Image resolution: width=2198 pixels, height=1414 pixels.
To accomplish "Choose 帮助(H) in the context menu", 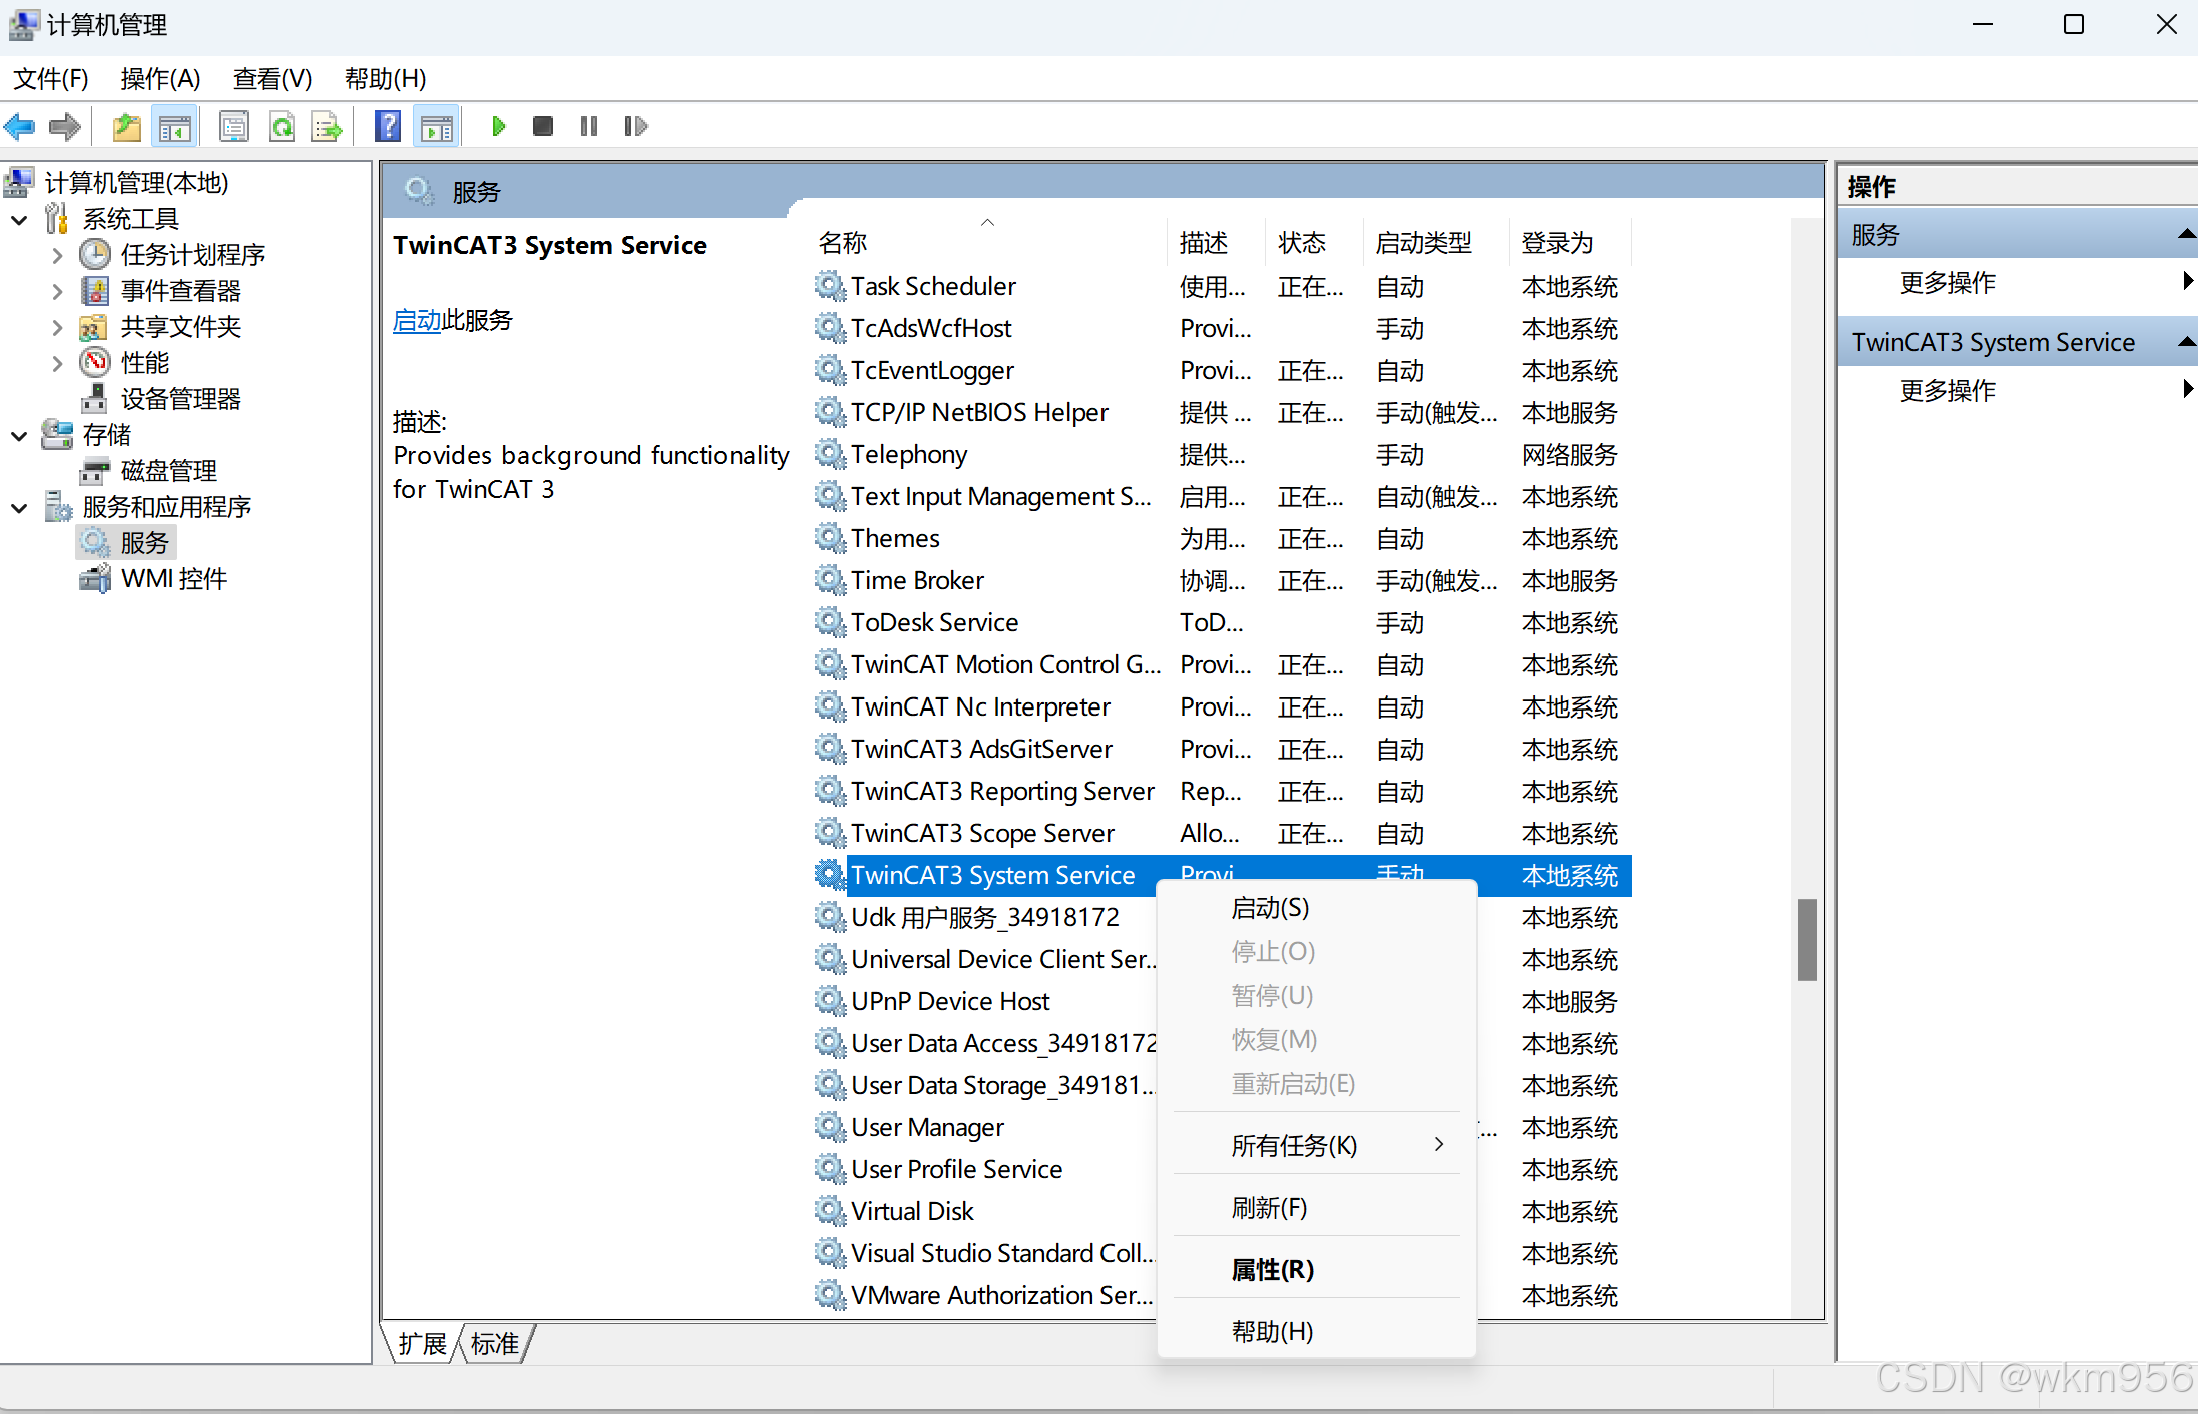I will tap(1317, 1332).
